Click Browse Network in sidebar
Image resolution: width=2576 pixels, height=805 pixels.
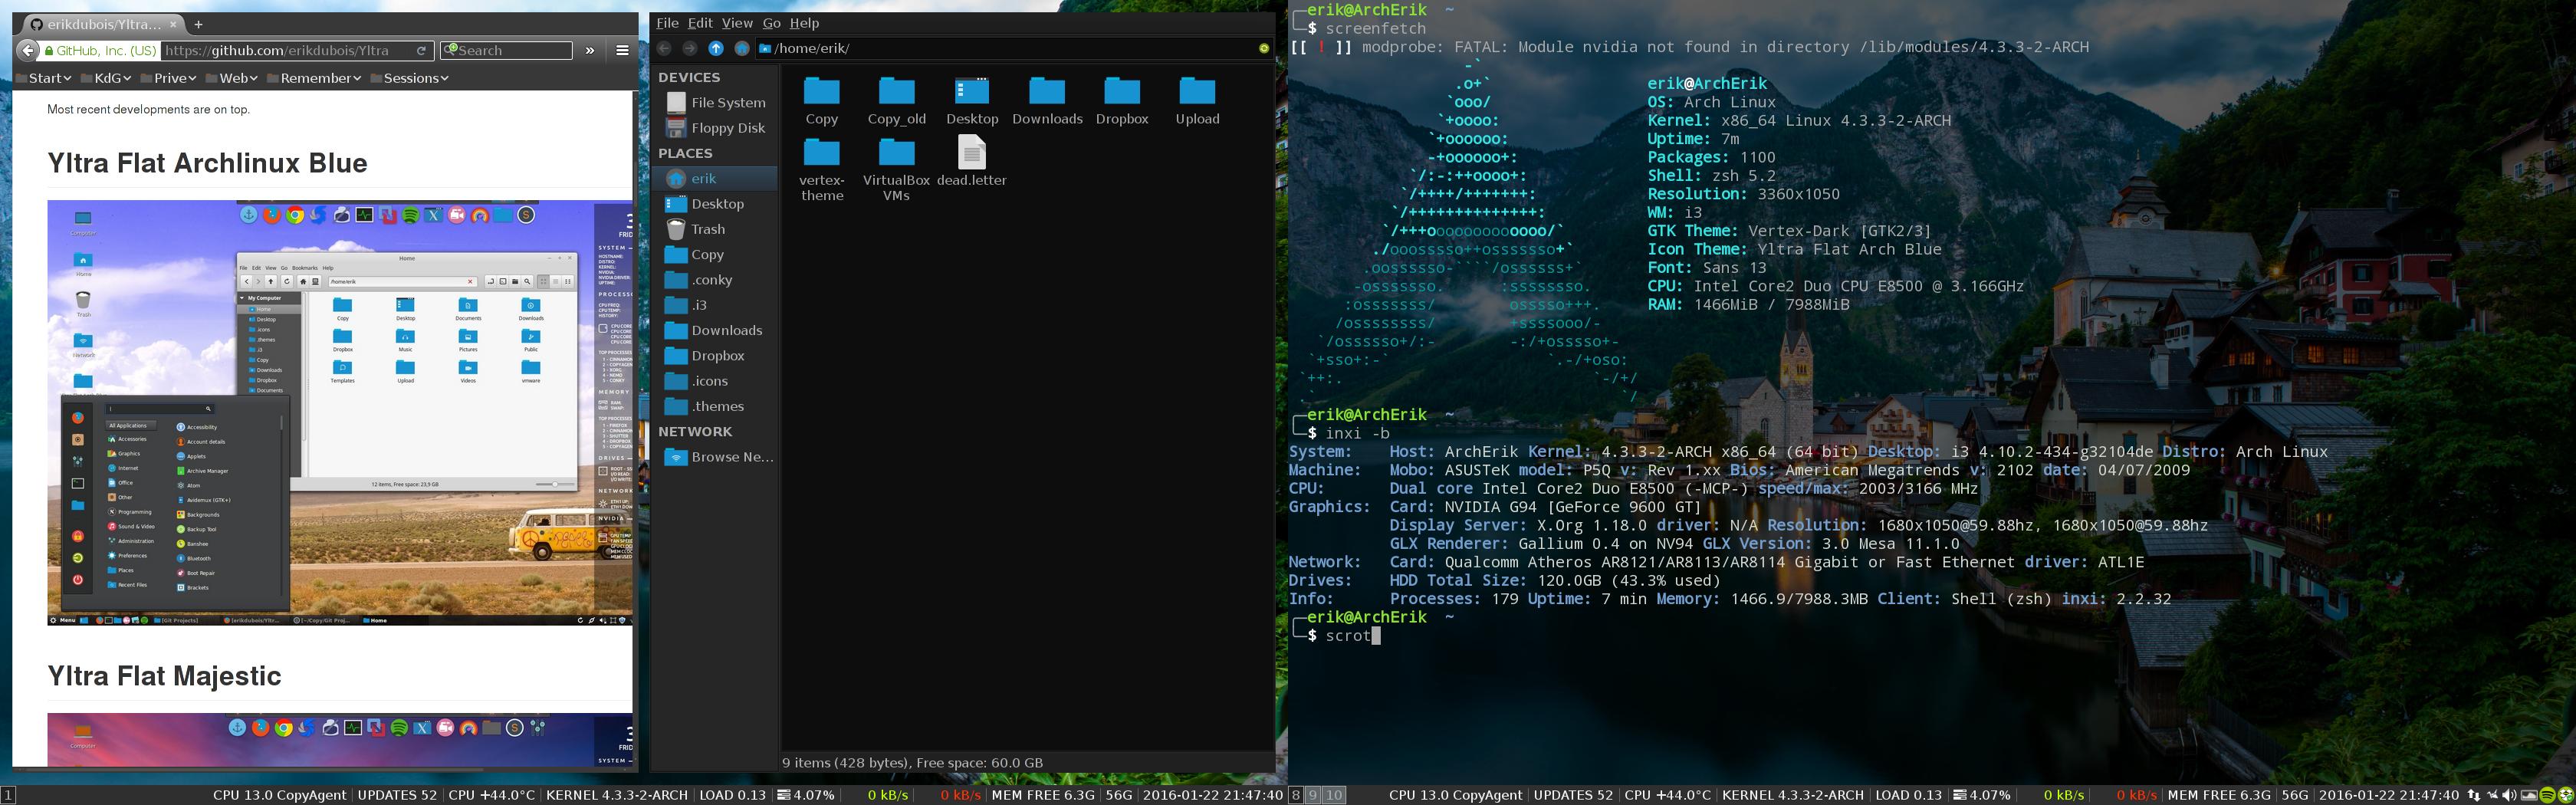coord(716,457)
